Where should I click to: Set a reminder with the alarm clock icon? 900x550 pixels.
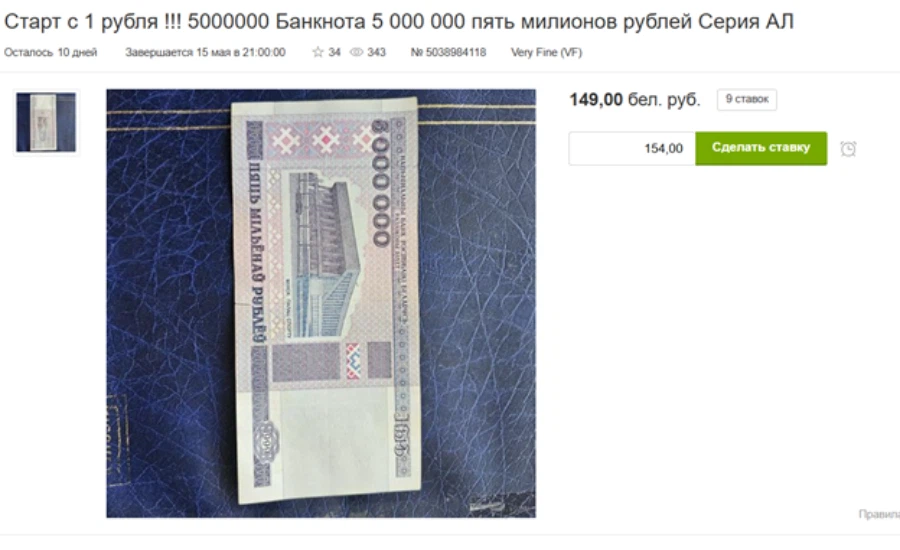[x=848, y=149]
